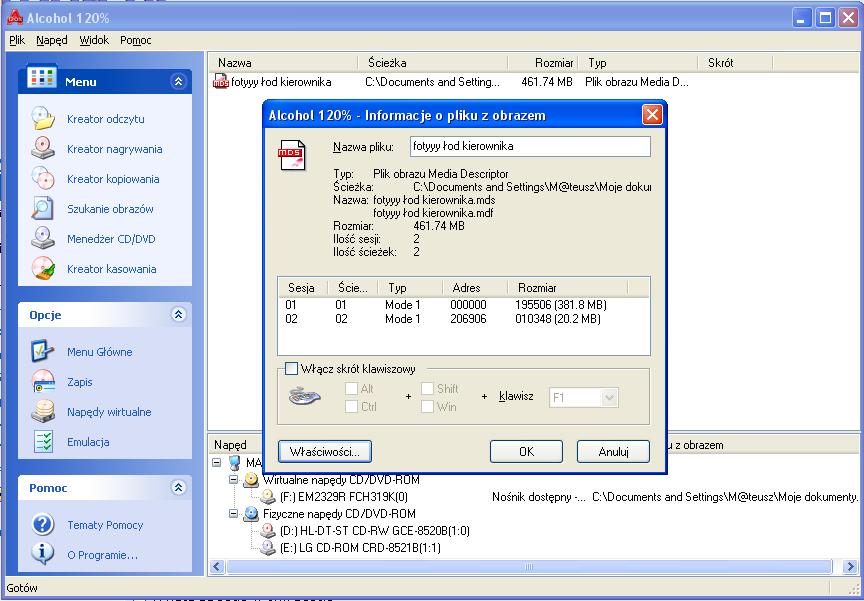
Task: Click the O Programie info icon
Action: click(x=42, y=554)
